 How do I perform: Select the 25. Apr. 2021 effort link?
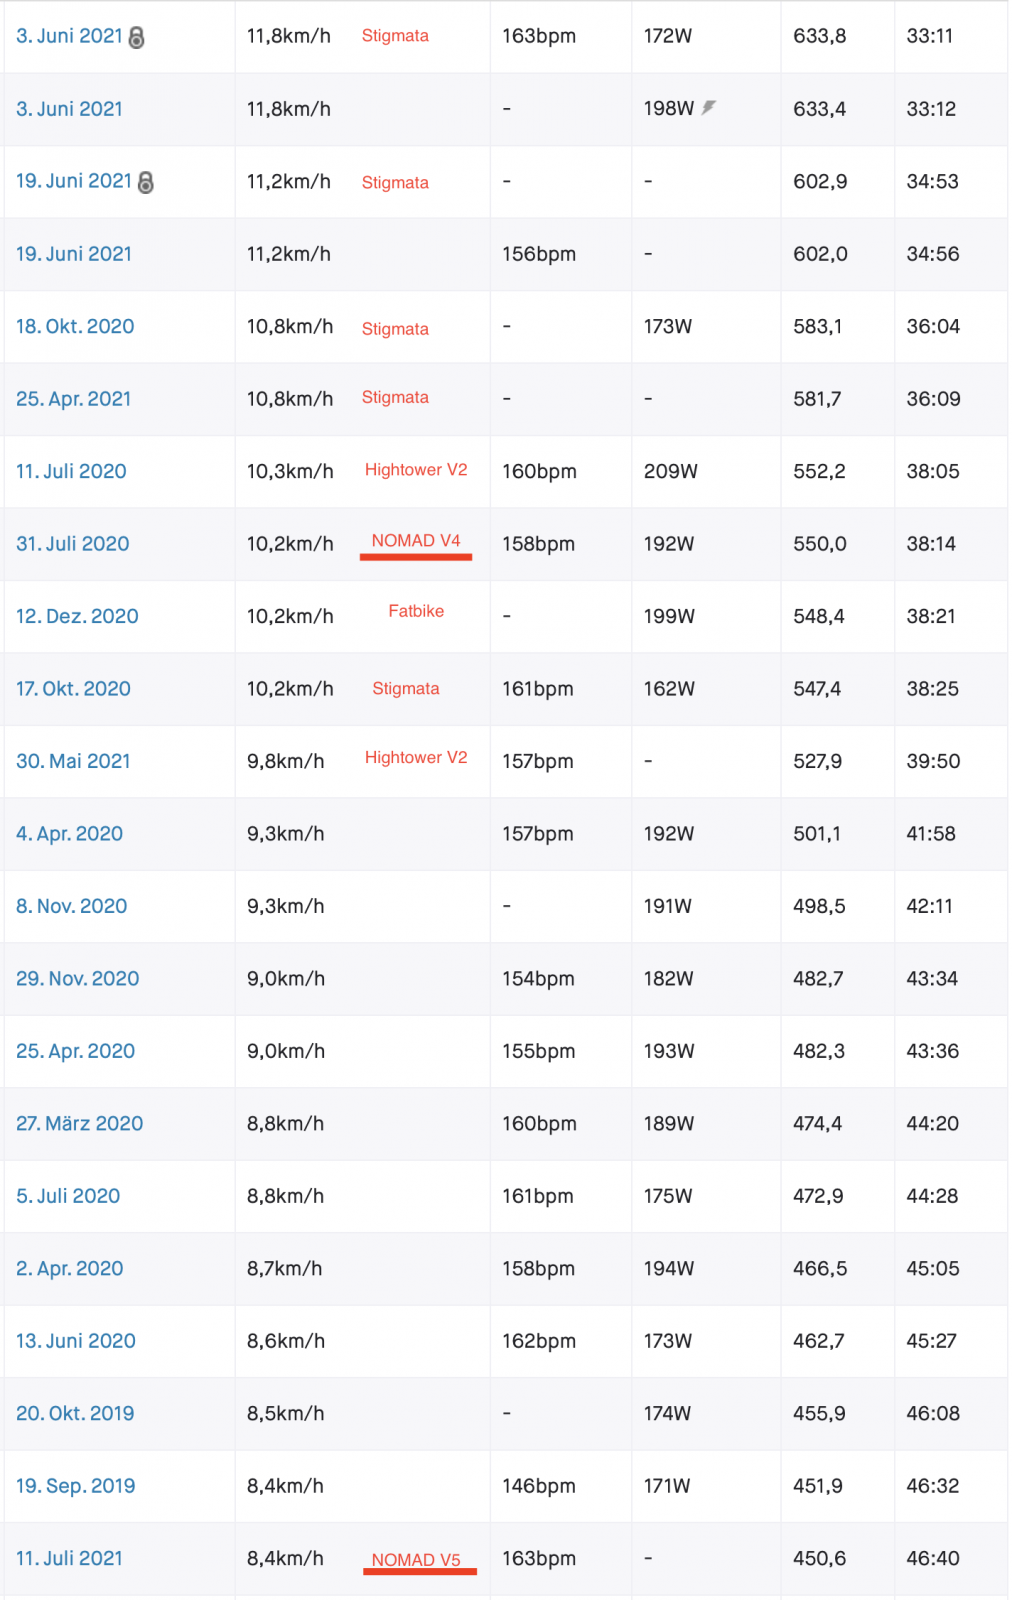click(74, 399)
